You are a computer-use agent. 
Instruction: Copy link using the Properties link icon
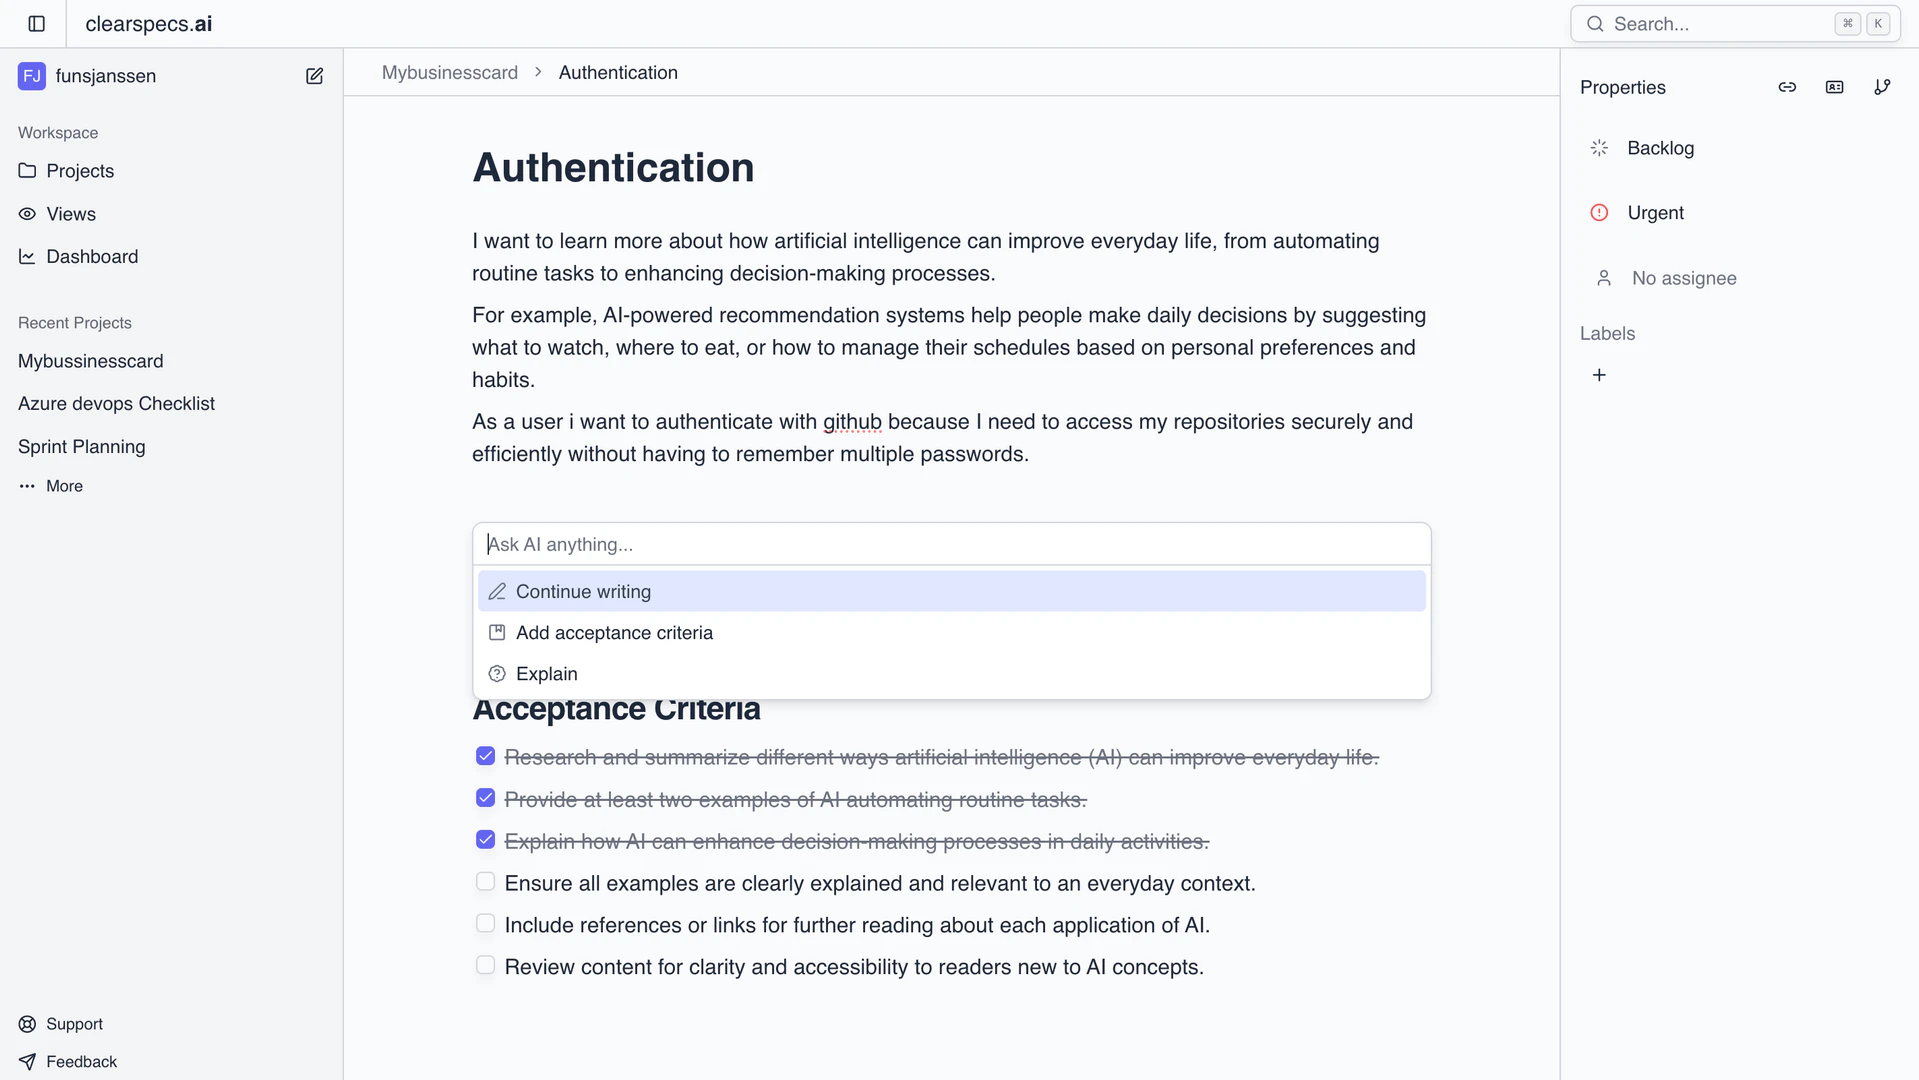pos(1787,88)
